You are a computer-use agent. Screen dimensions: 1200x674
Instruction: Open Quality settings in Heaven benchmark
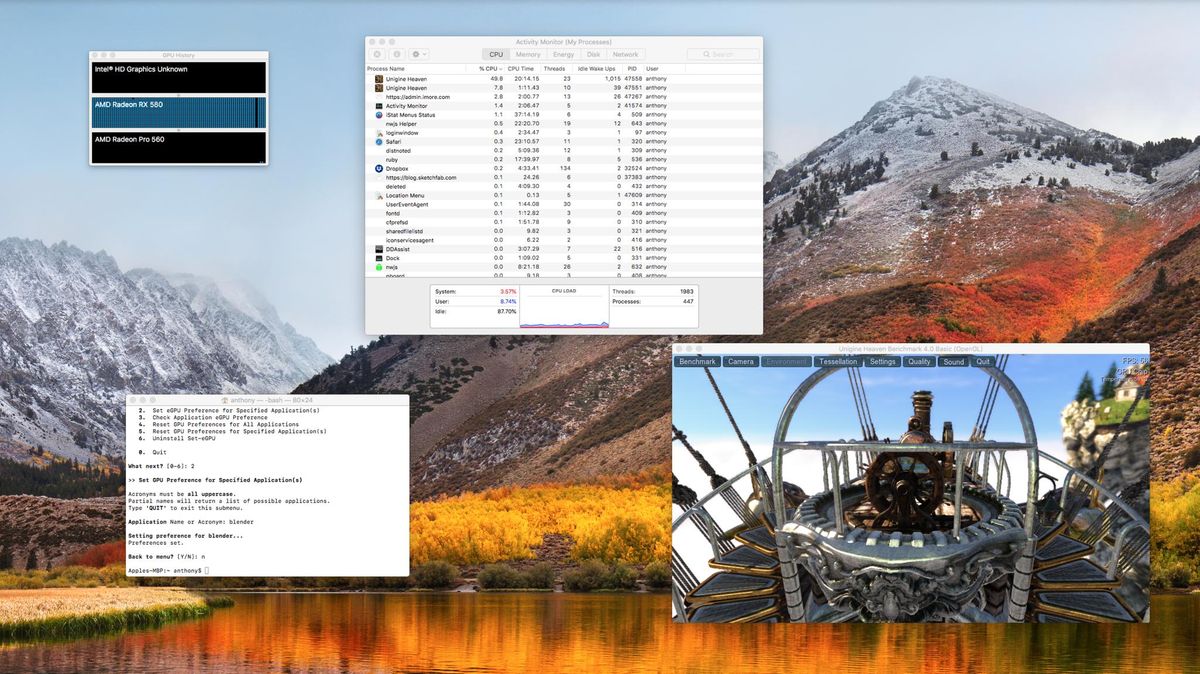click(x=919, y=361)
